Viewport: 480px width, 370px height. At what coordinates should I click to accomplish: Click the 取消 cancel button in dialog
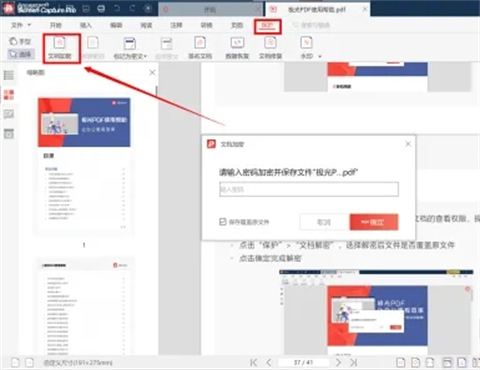[x=324, y=222]
